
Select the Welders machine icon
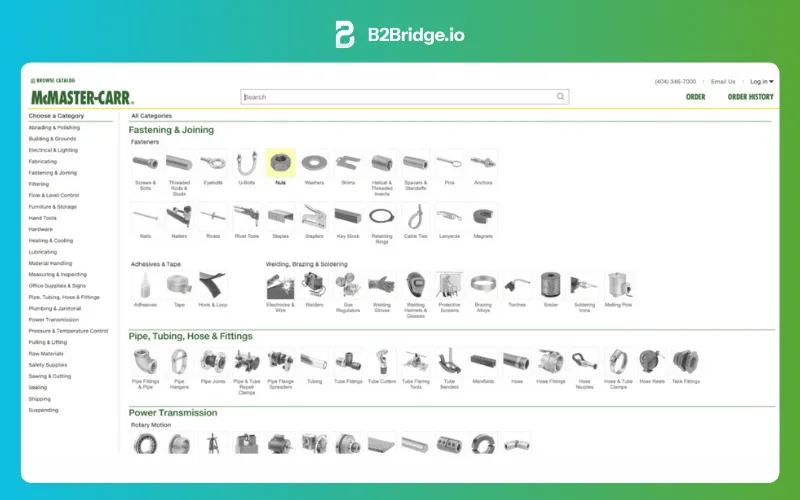coord(314,285)
